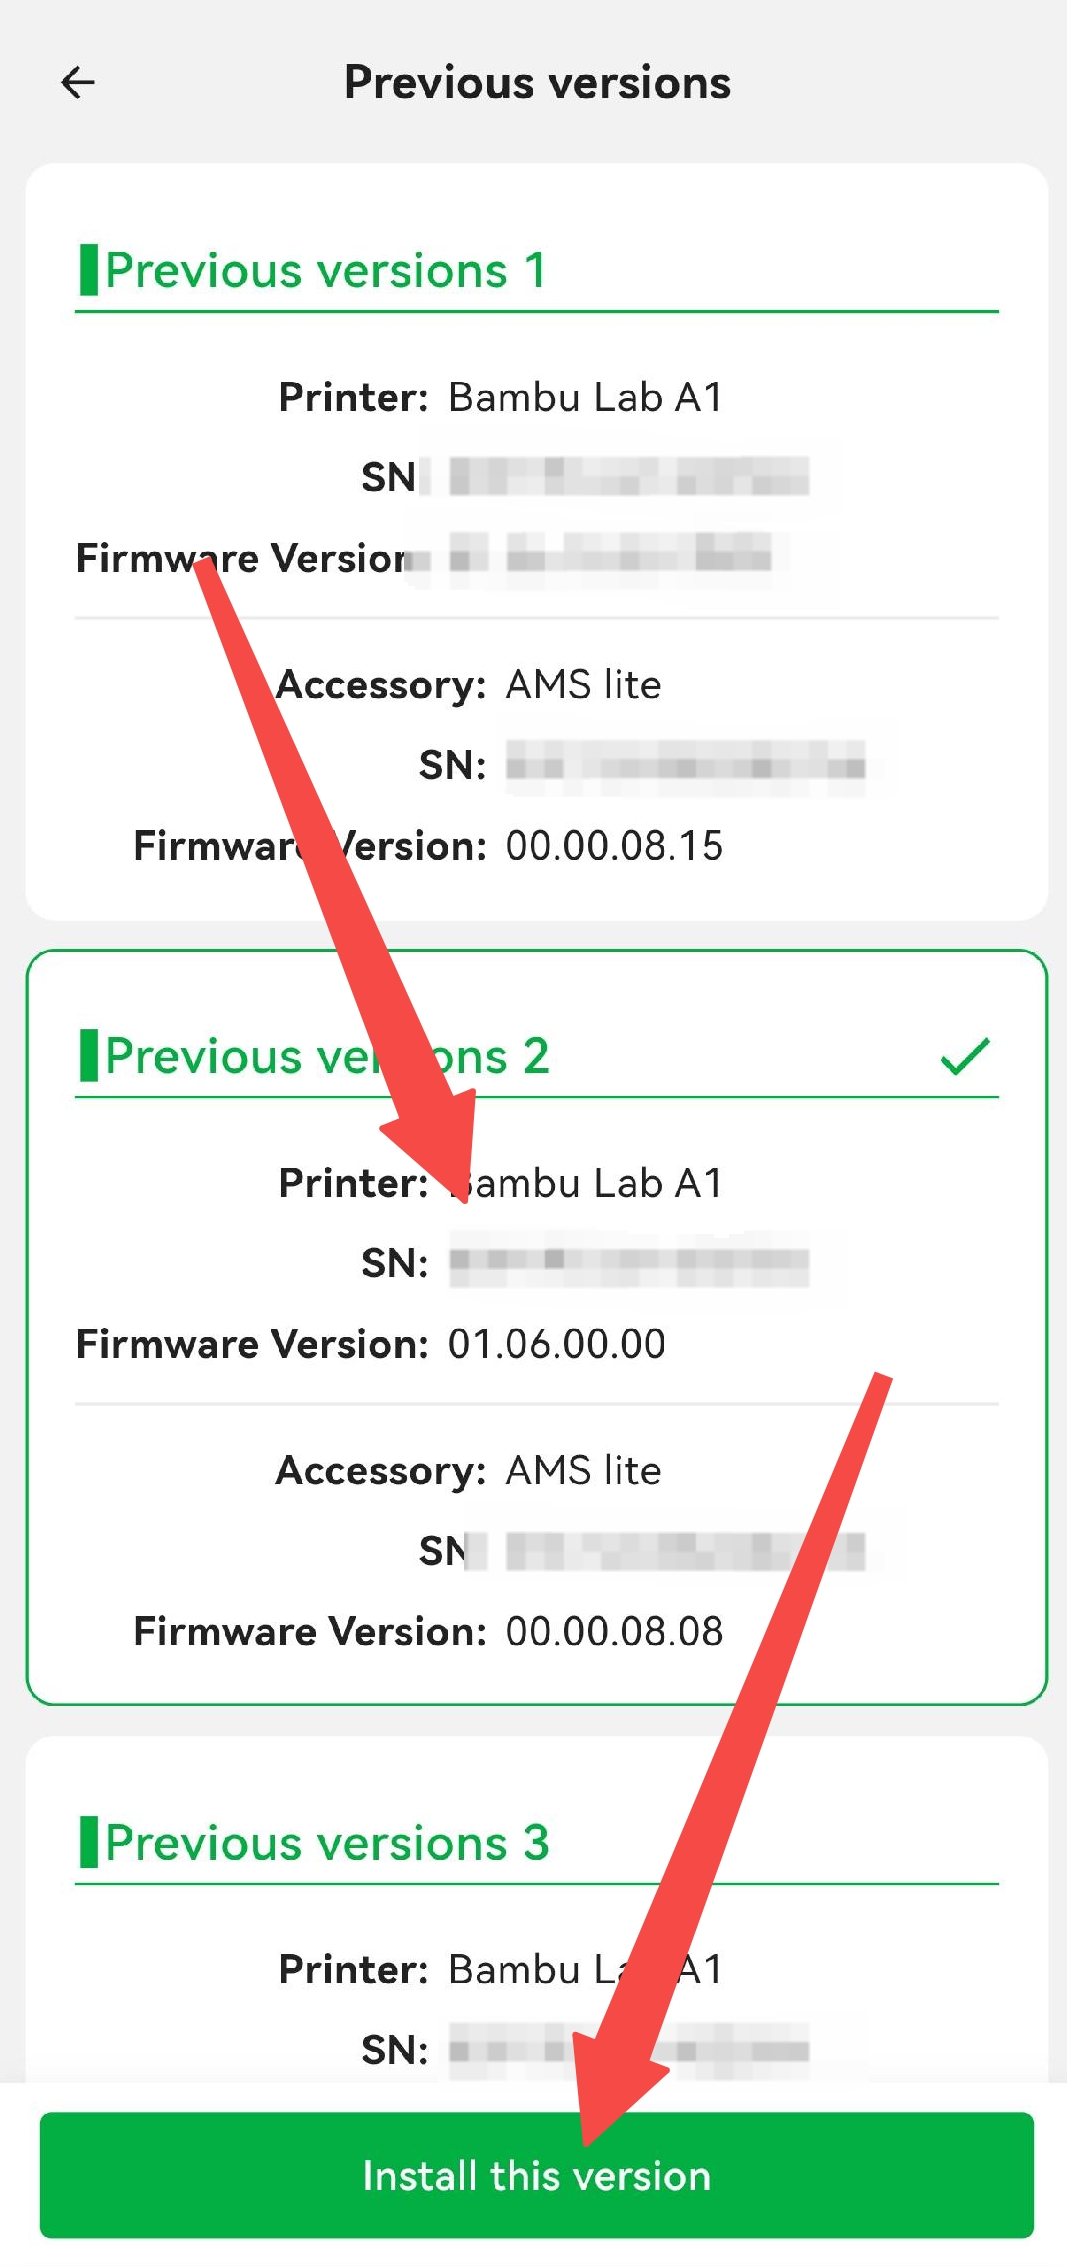
Task: Tap Bambu Lab A1 printer in version 3
Action: [x=585, y=1970]
